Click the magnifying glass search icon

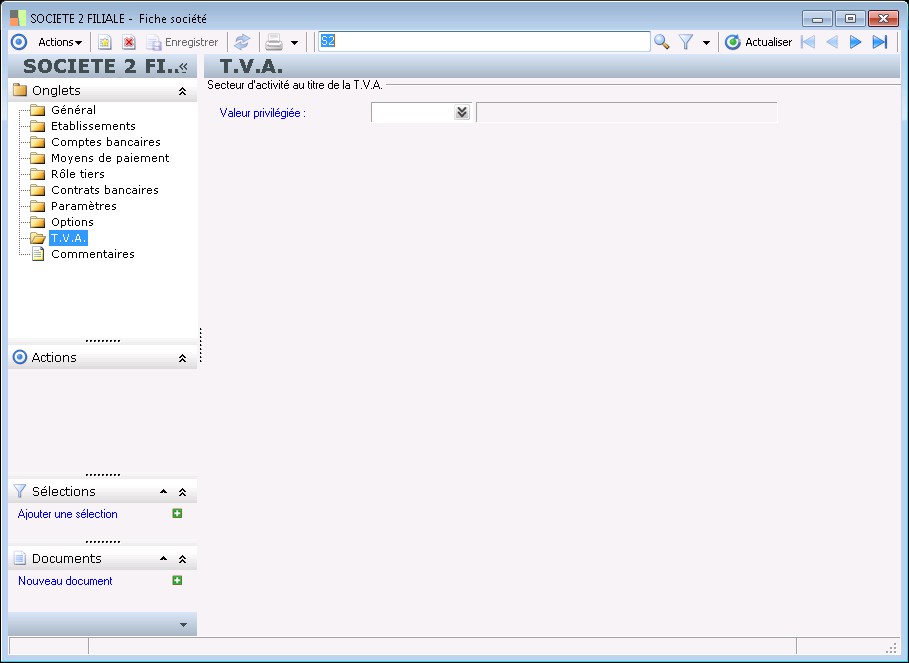661,42
